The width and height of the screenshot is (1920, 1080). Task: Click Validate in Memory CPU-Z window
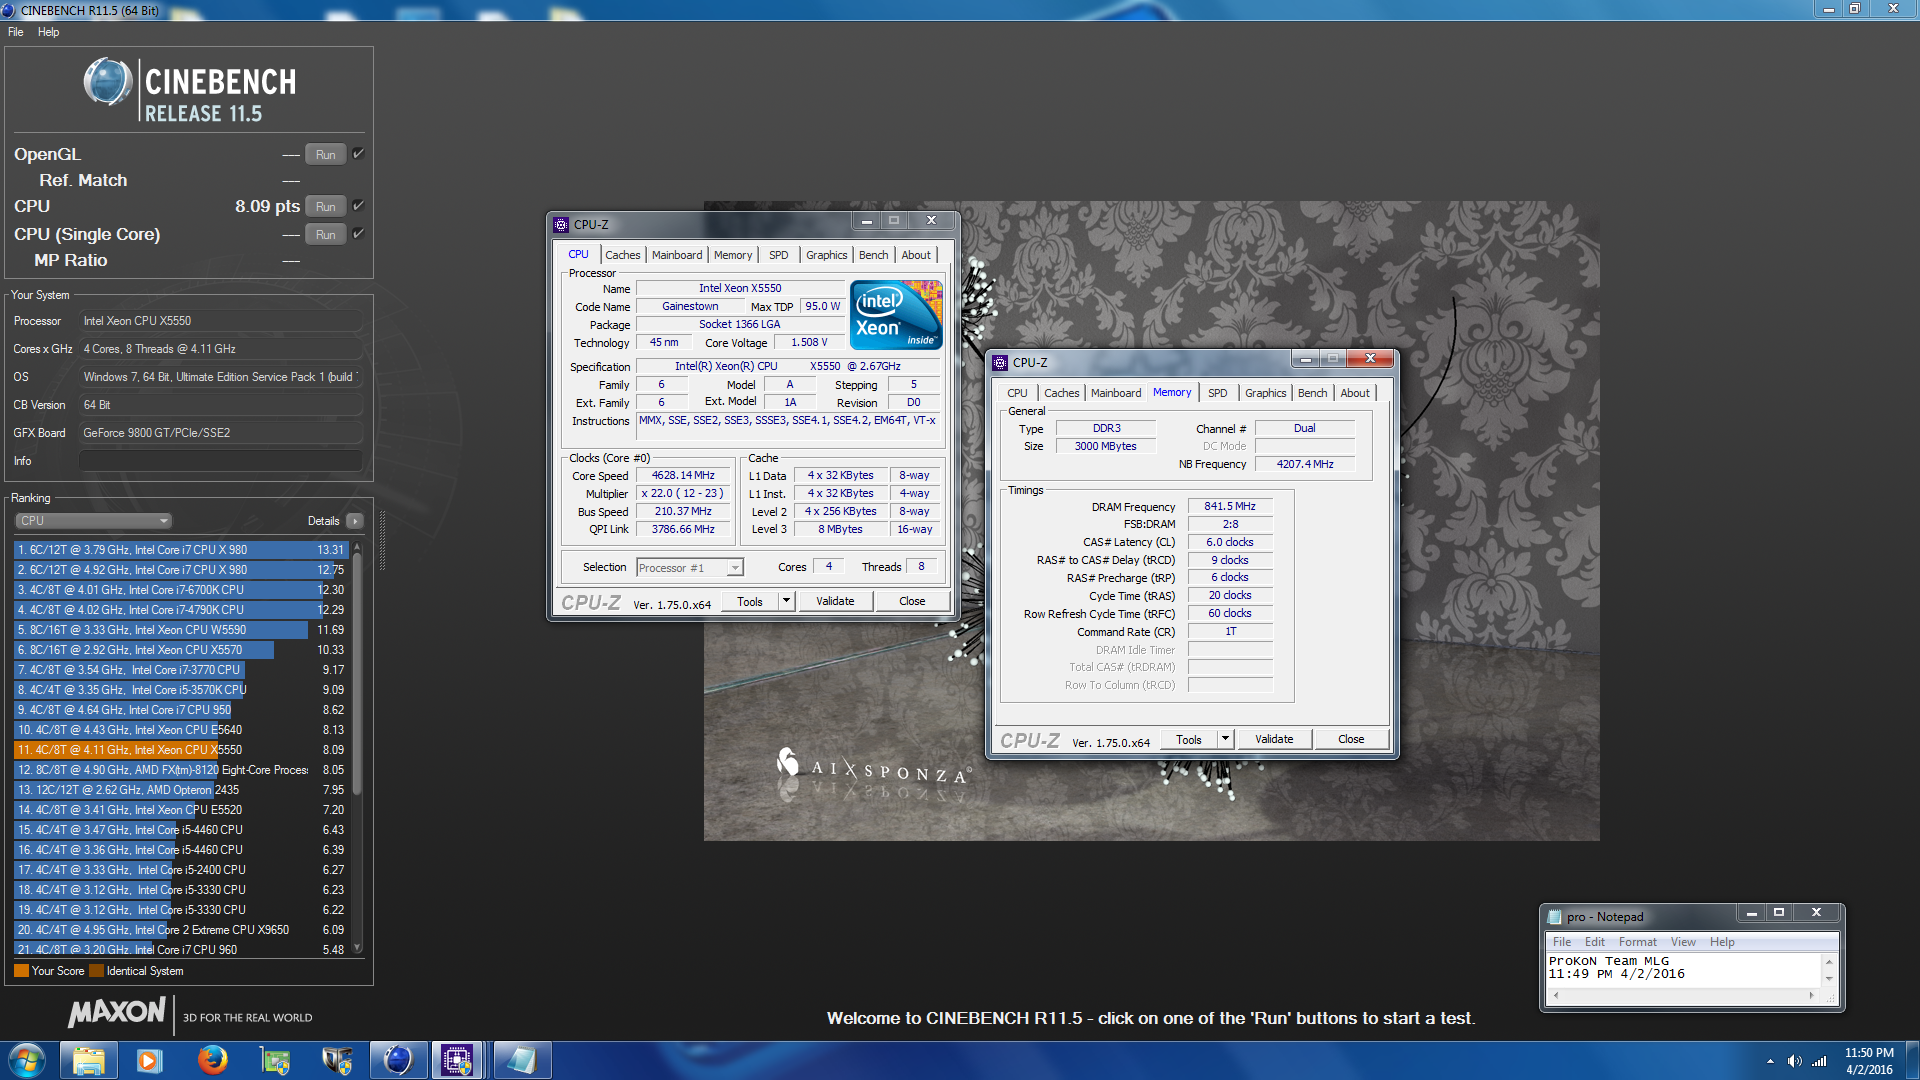[x=1274, y=740]
